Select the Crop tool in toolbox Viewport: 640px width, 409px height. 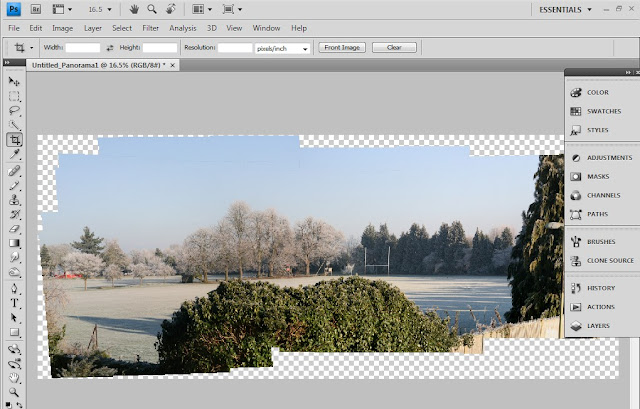tap(15, 140)
